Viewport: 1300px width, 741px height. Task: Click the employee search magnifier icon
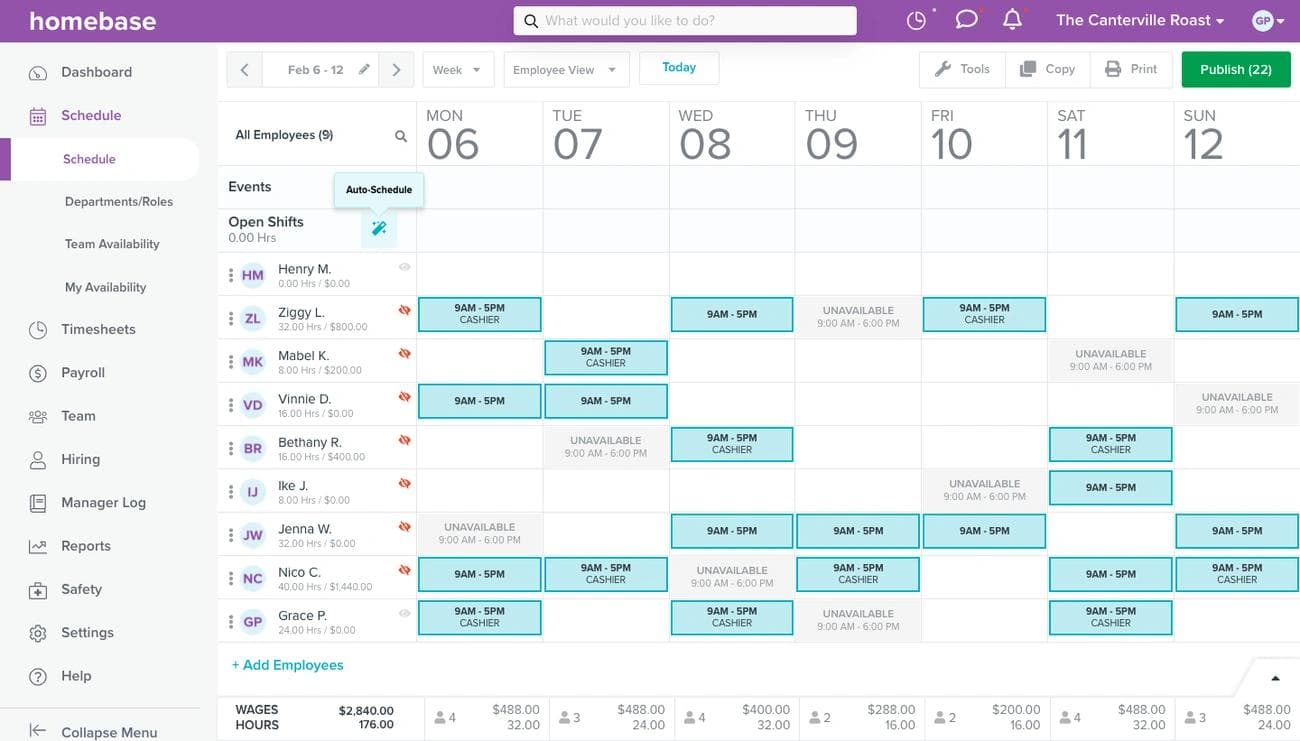coord(401,136)
